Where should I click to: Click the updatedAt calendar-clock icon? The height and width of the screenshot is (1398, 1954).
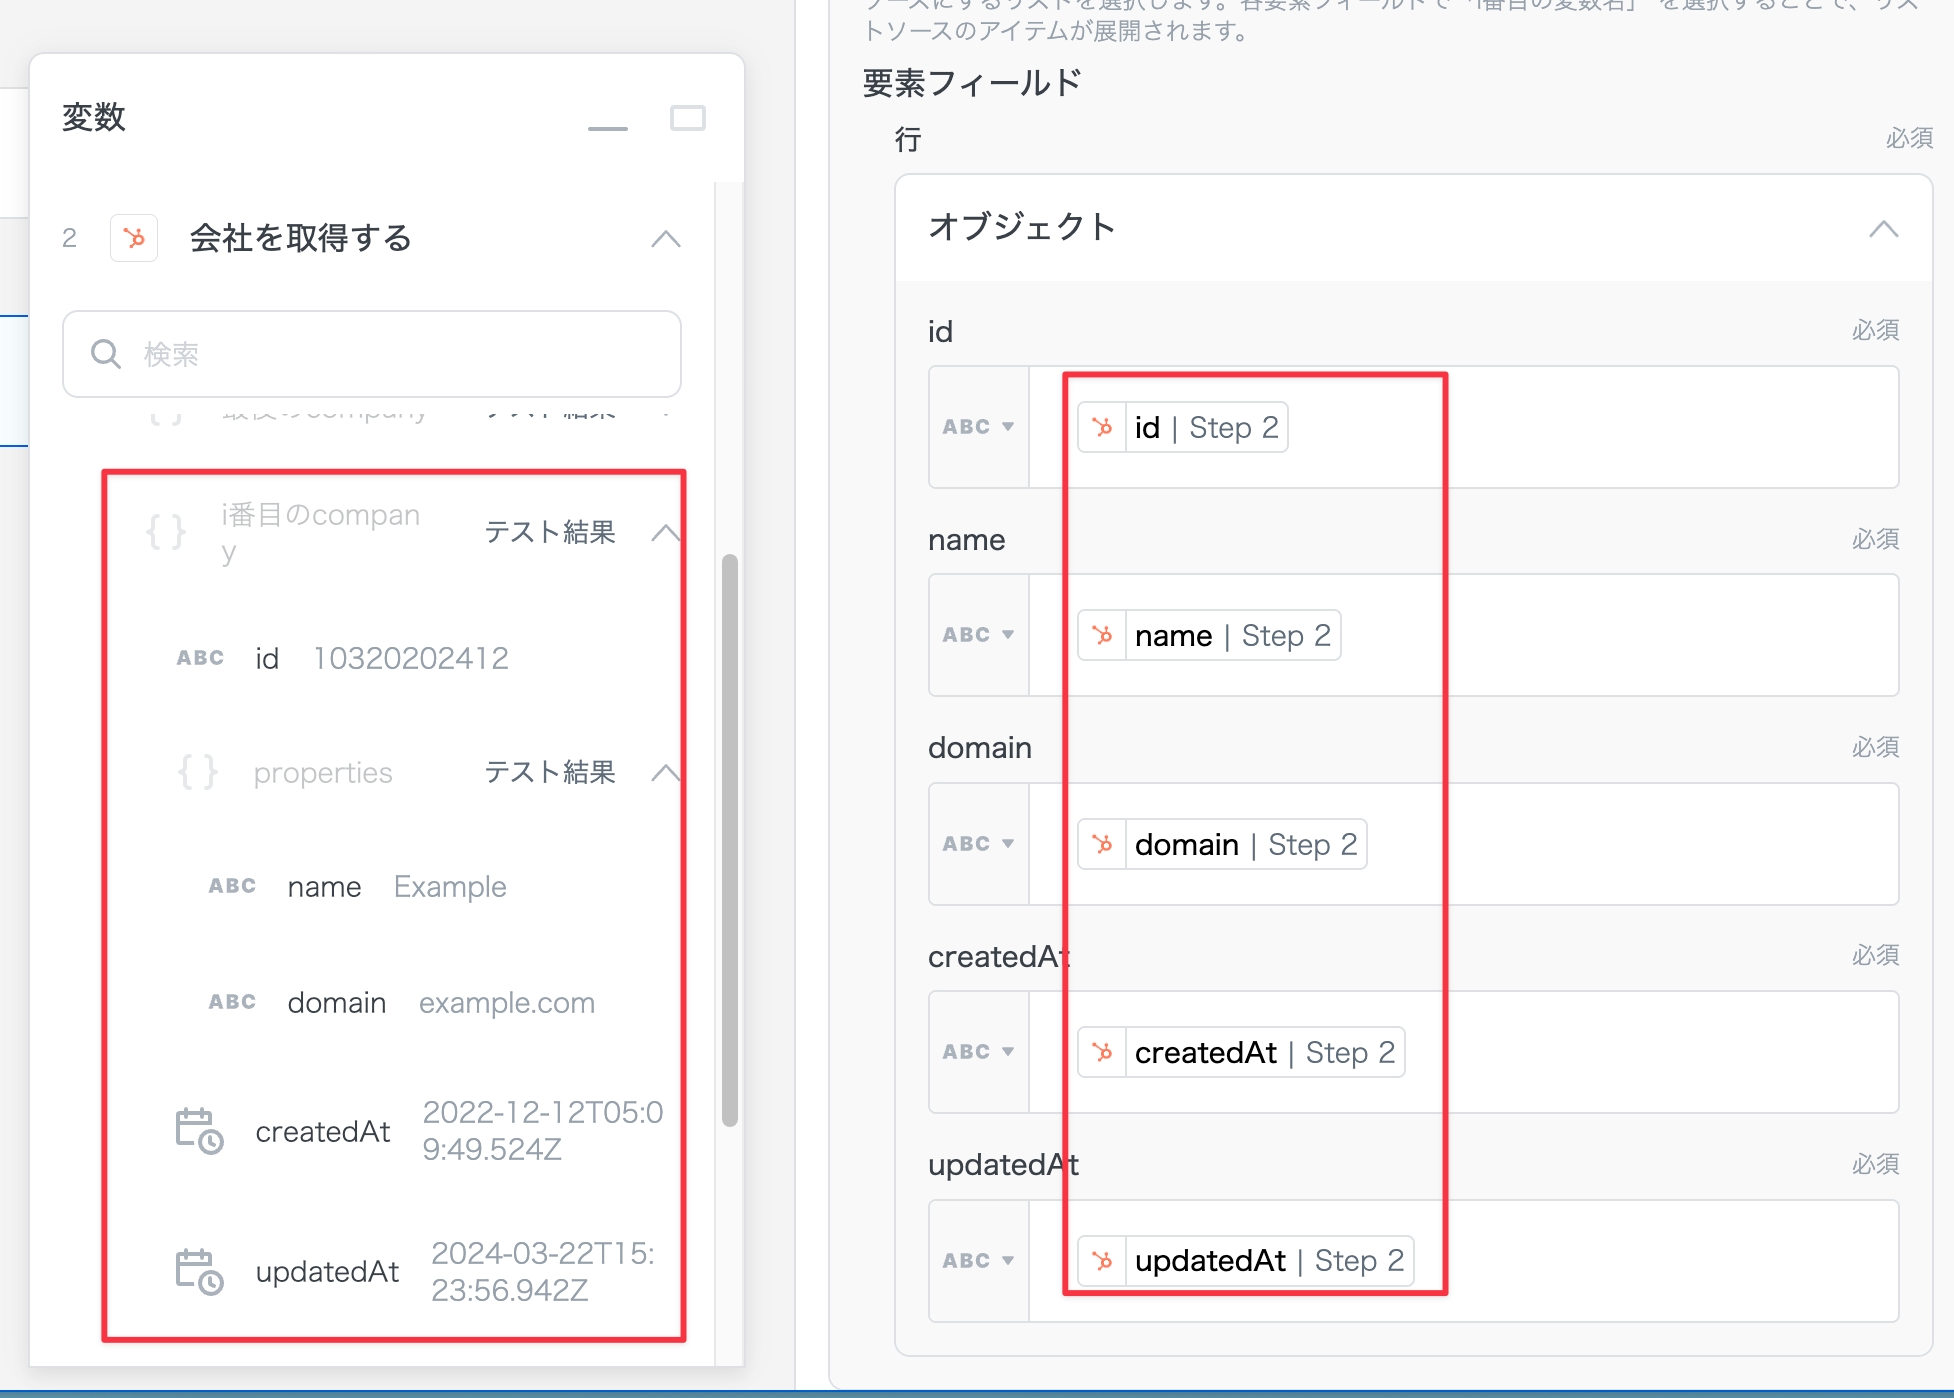pos(199,1272)
